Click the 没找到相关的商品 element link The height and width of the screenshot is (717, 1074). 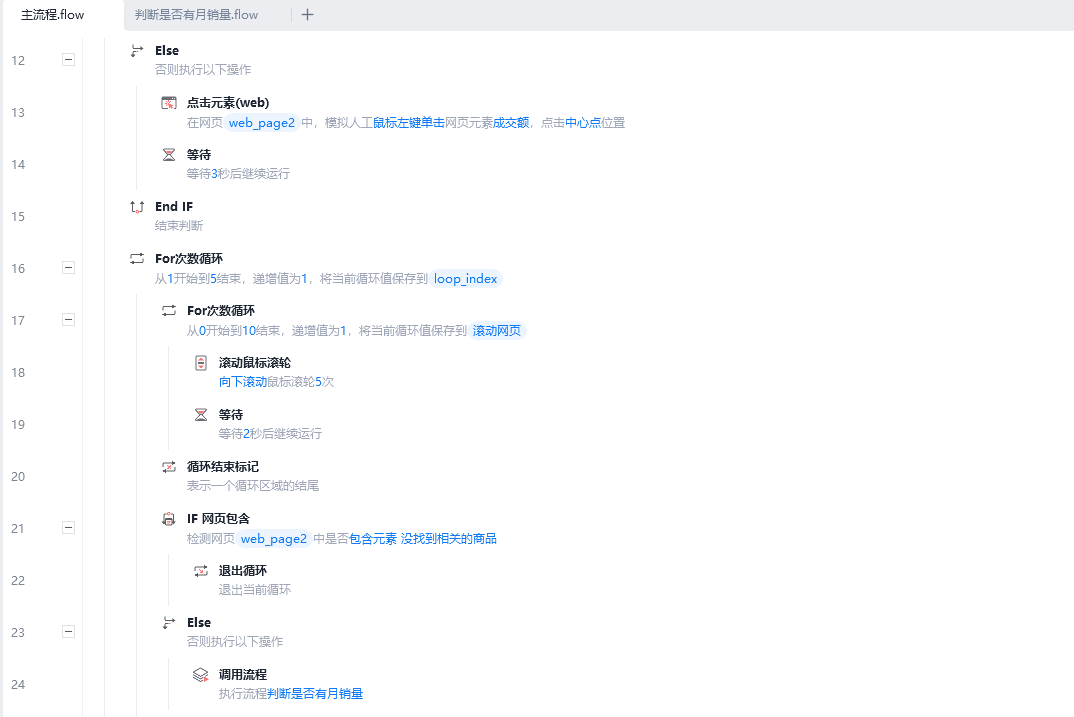click(449, 539)
